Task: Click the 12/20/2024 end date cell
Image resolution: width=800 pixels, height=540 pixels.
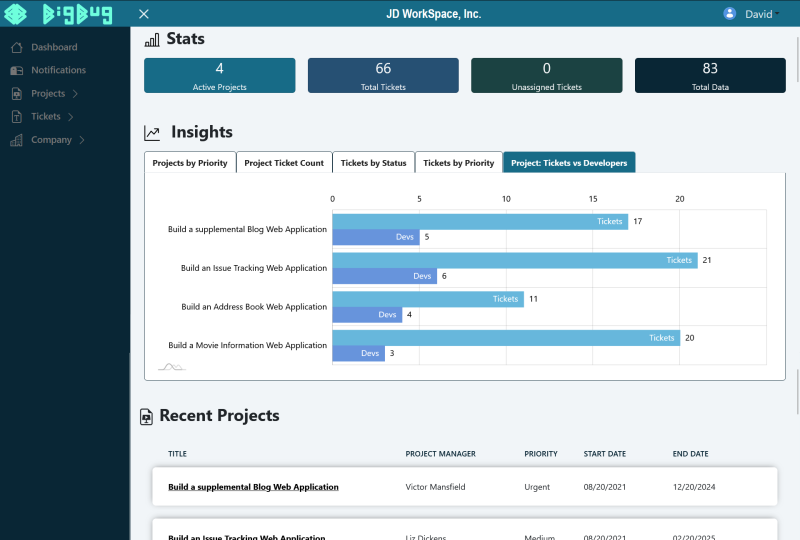Action: pyautogui.click(x=694, y=487)
